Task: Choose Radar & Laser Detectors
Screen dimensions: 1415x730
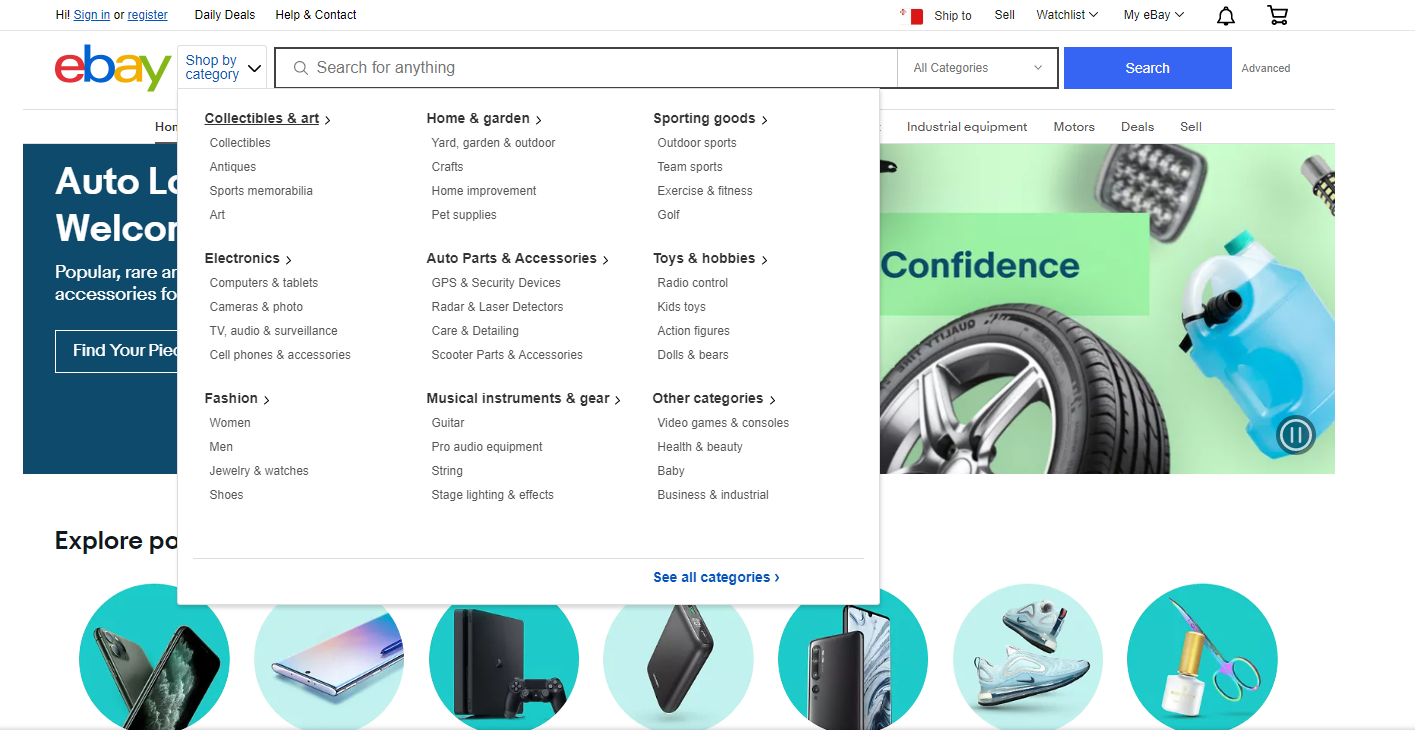Action: click(497, 307)
